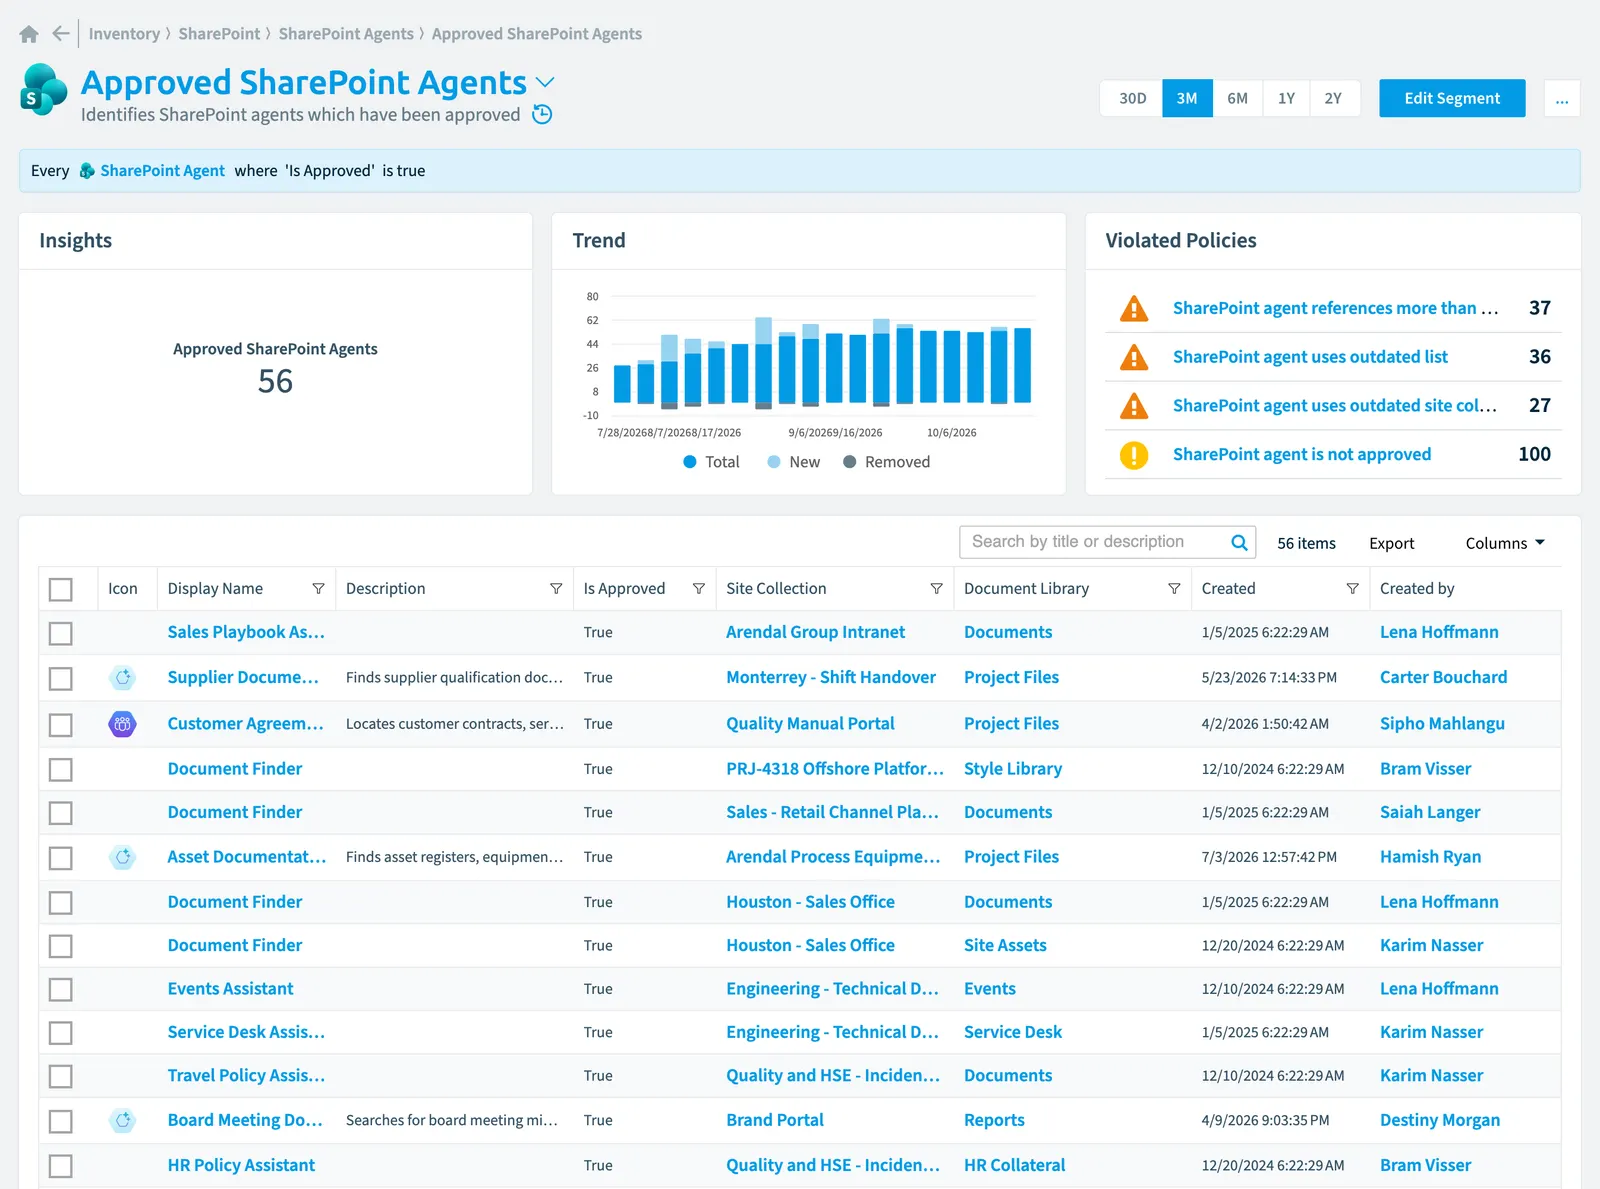This screenshot has width=1600, height=1189.
Task: Check the Customer Agreement row checkbox
Action: pos(61,724)
